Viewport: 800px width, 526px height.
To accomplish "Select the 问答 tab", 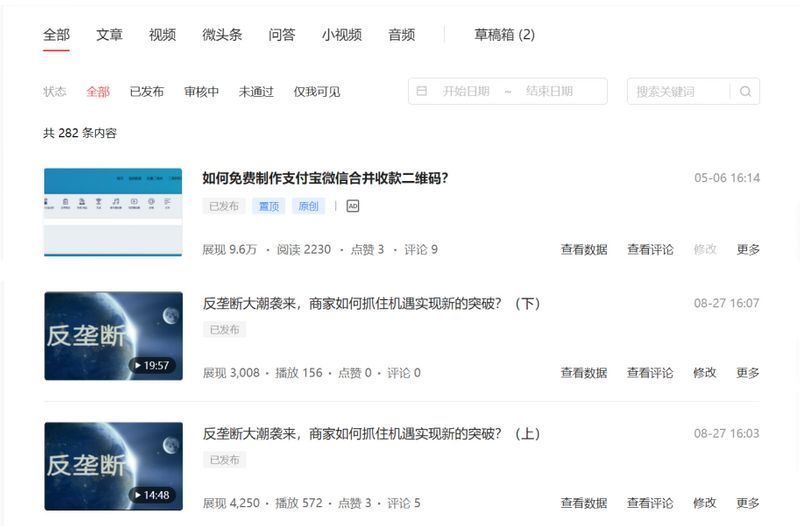I will 282,35.
